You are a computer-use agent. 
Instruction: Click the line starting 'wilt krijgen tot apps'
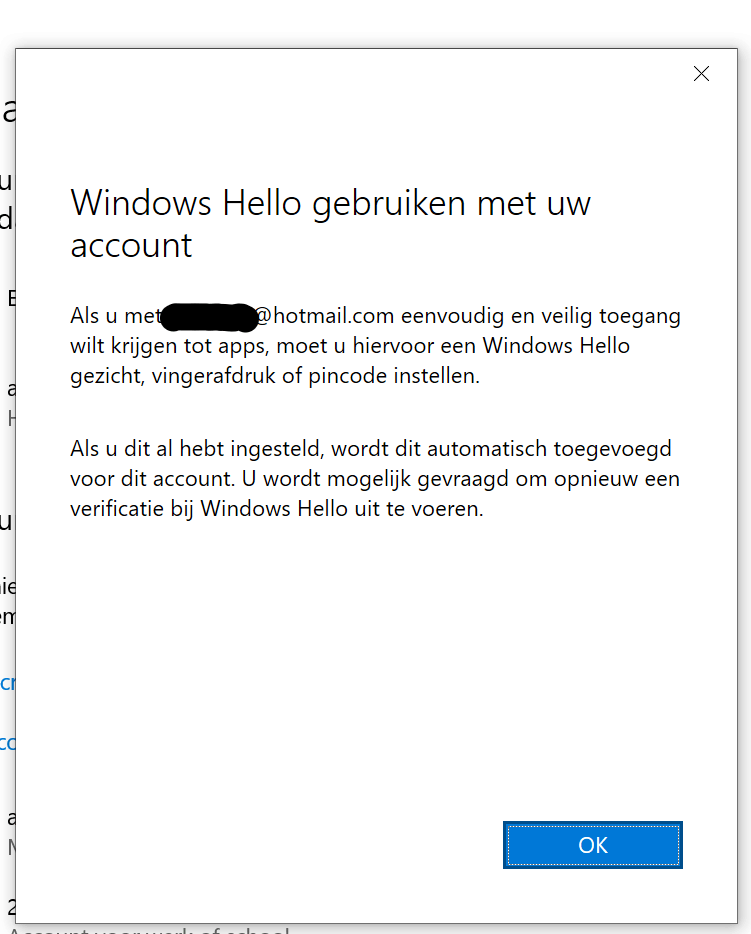(x=350, y=346)
